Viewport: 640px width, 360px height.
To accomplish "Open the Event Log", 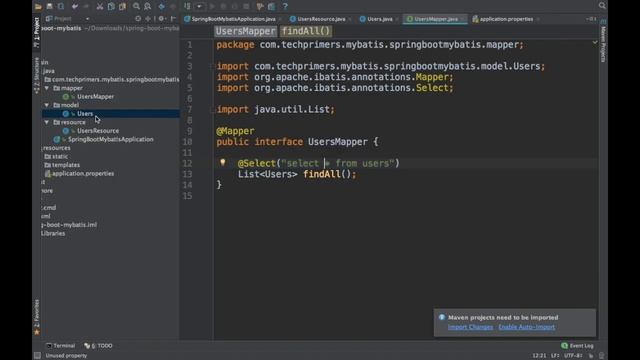I will click(x=578, y=346).
